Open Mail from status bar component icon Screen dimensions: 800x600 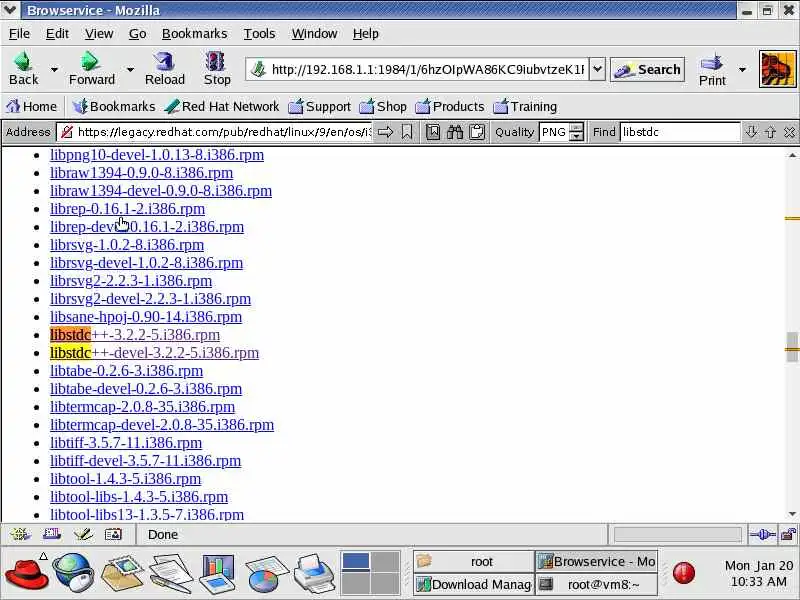[x=52, y=534]
